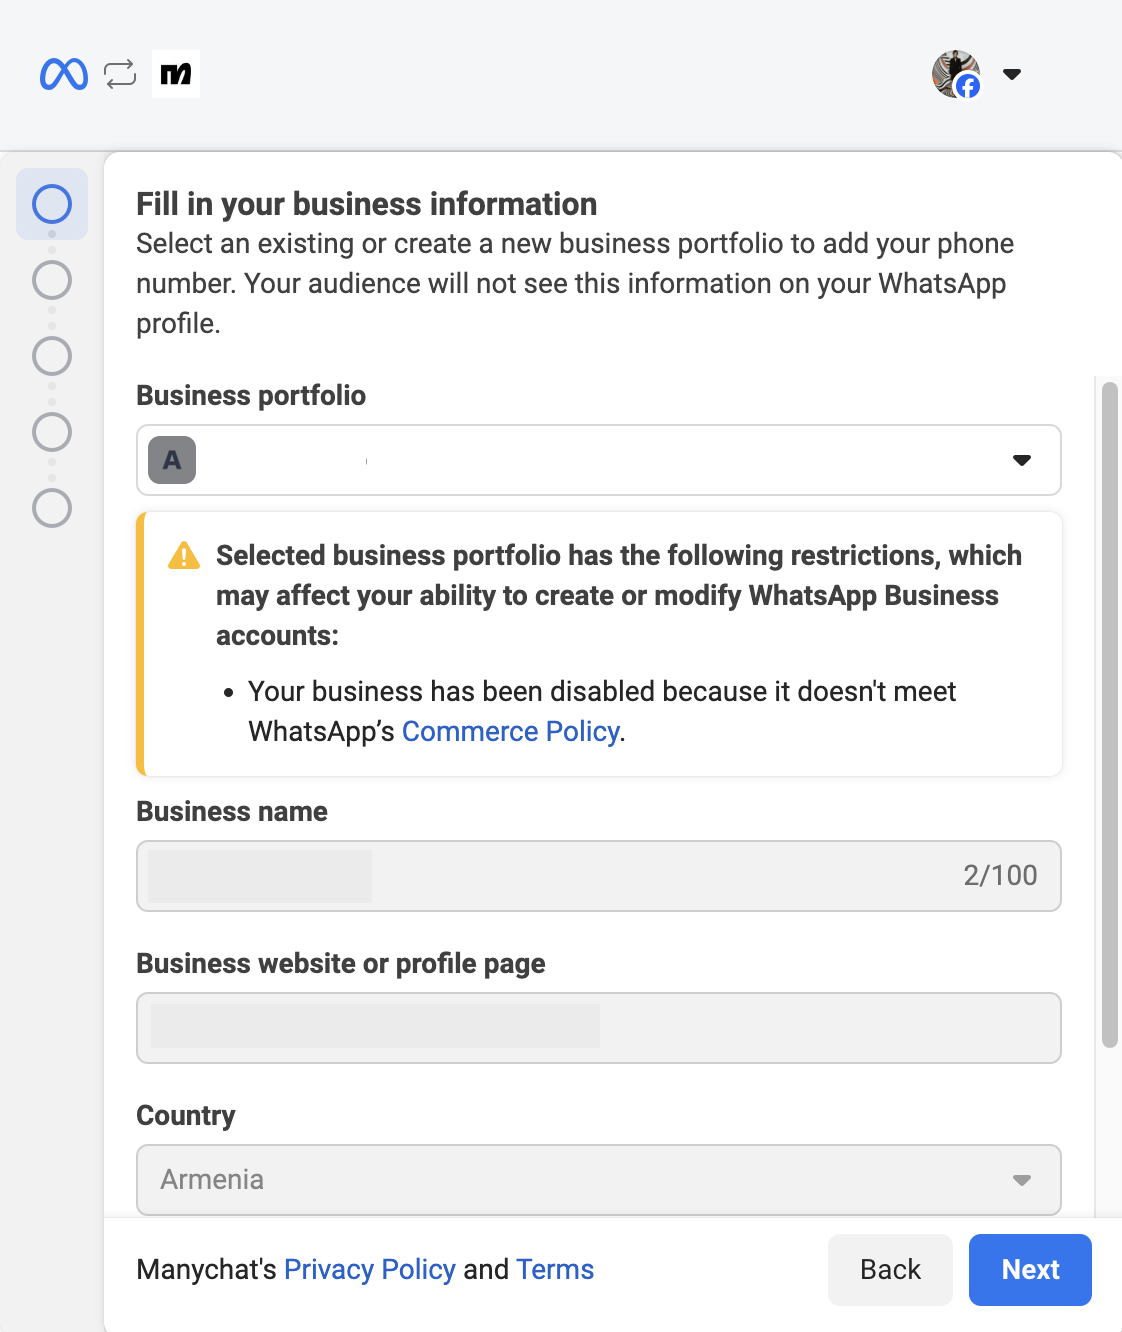
Task: Open the Commerce Policy link
Action: [510, 732]
